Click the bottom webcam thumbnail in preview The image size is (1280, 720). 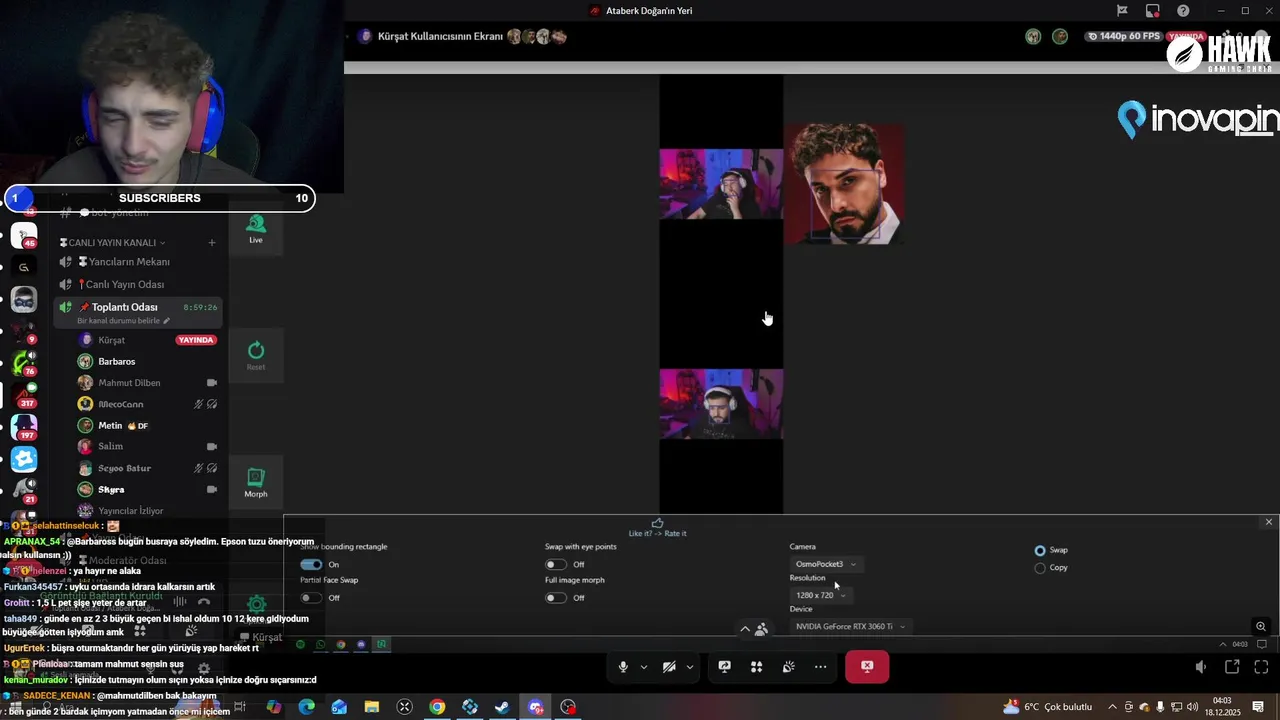[721, 404]
